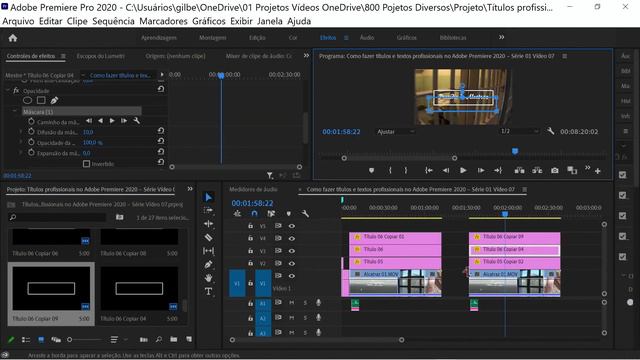640x360 pixels.
Task: Click New Bin folder icon in project panel
Action: pos(174,339)
